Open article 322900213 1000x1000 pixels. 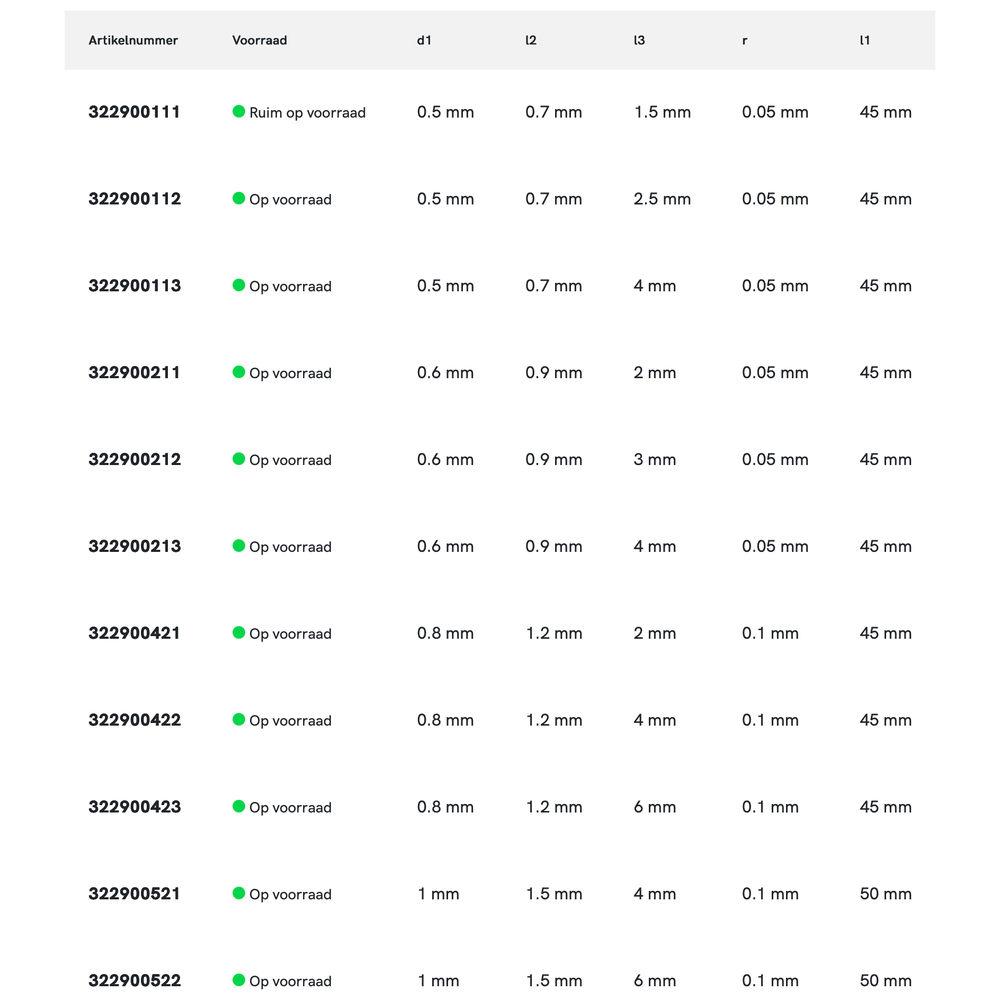(134, 547)
